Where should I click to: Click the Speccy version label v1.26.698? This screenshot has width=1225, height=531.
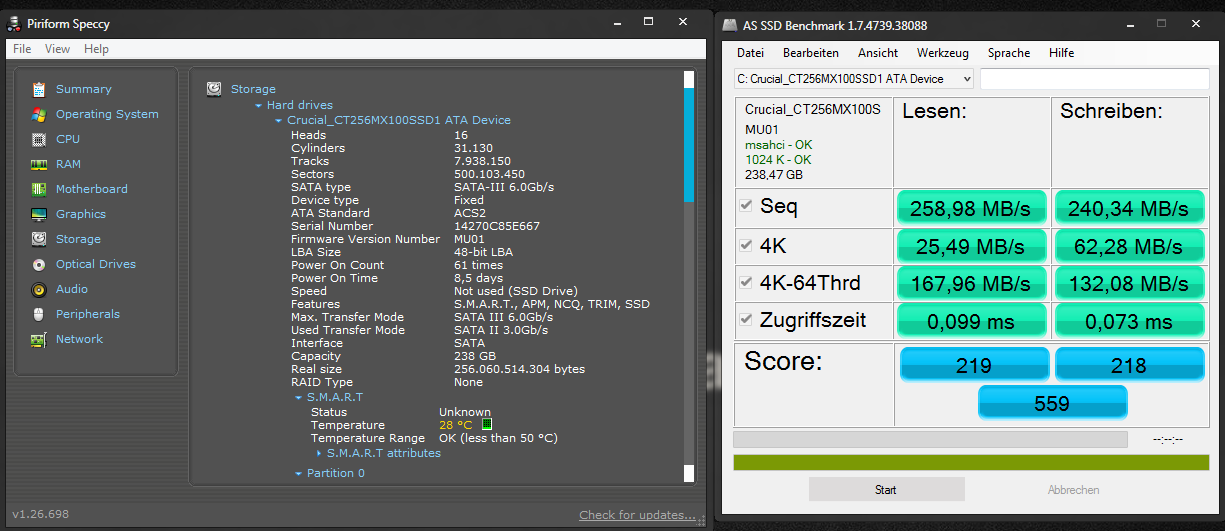pyautogui.click(x=40, y=514)
